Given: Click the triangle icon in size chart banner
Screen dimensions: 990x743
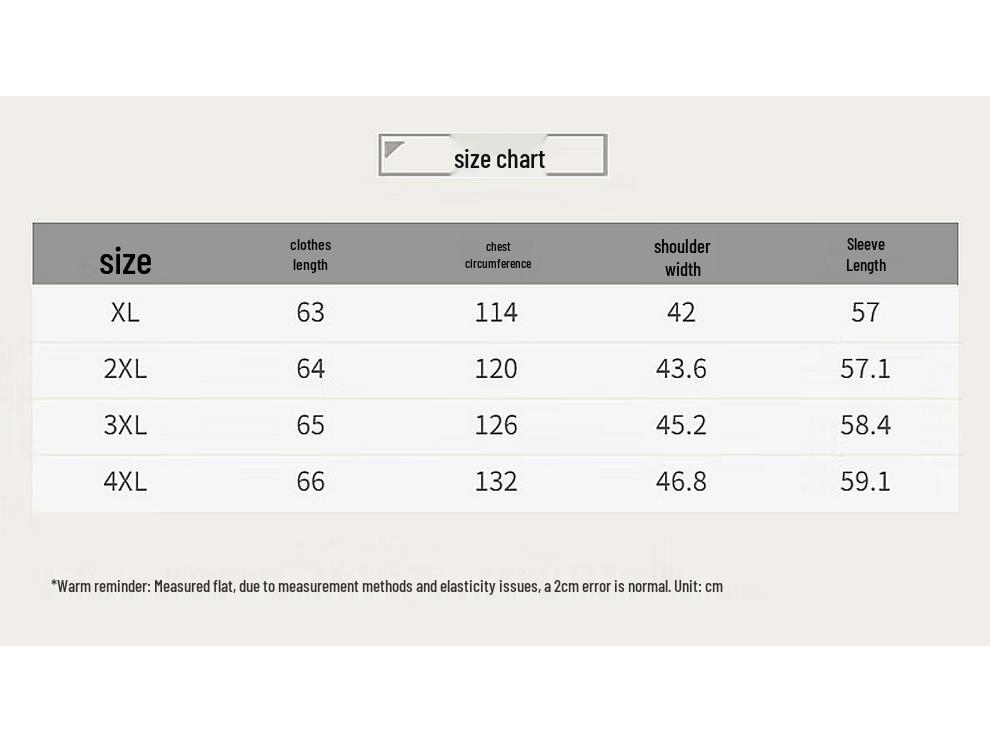Looking at the screenshot, I should [x=394, y=150].
